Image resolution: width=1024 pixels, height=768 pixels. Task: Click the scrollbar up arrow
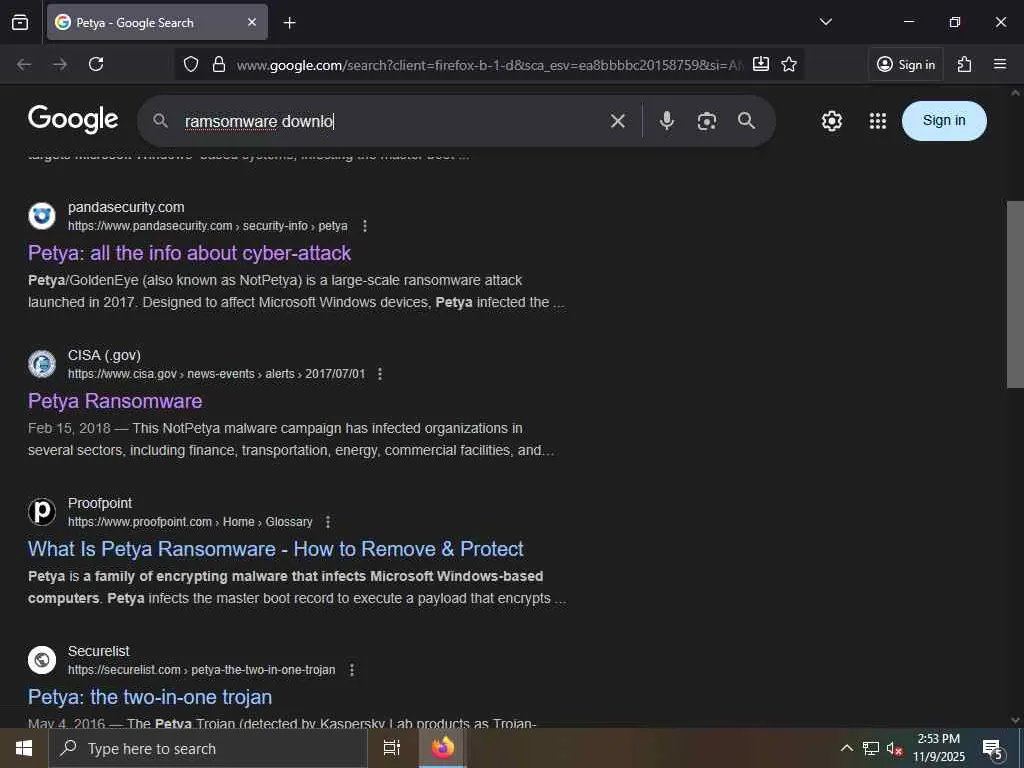(x=1015, y=93)
